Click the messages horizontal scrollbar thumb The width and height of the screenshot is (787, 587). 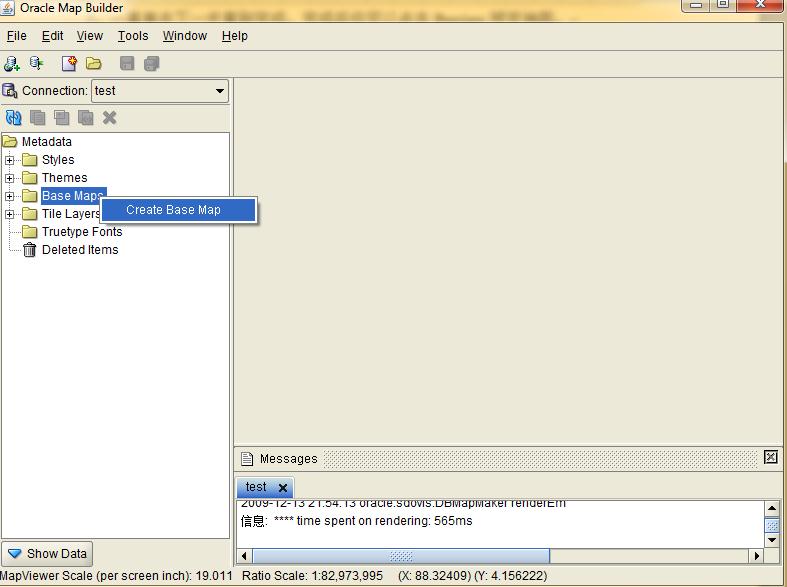[x=402, y=556]
